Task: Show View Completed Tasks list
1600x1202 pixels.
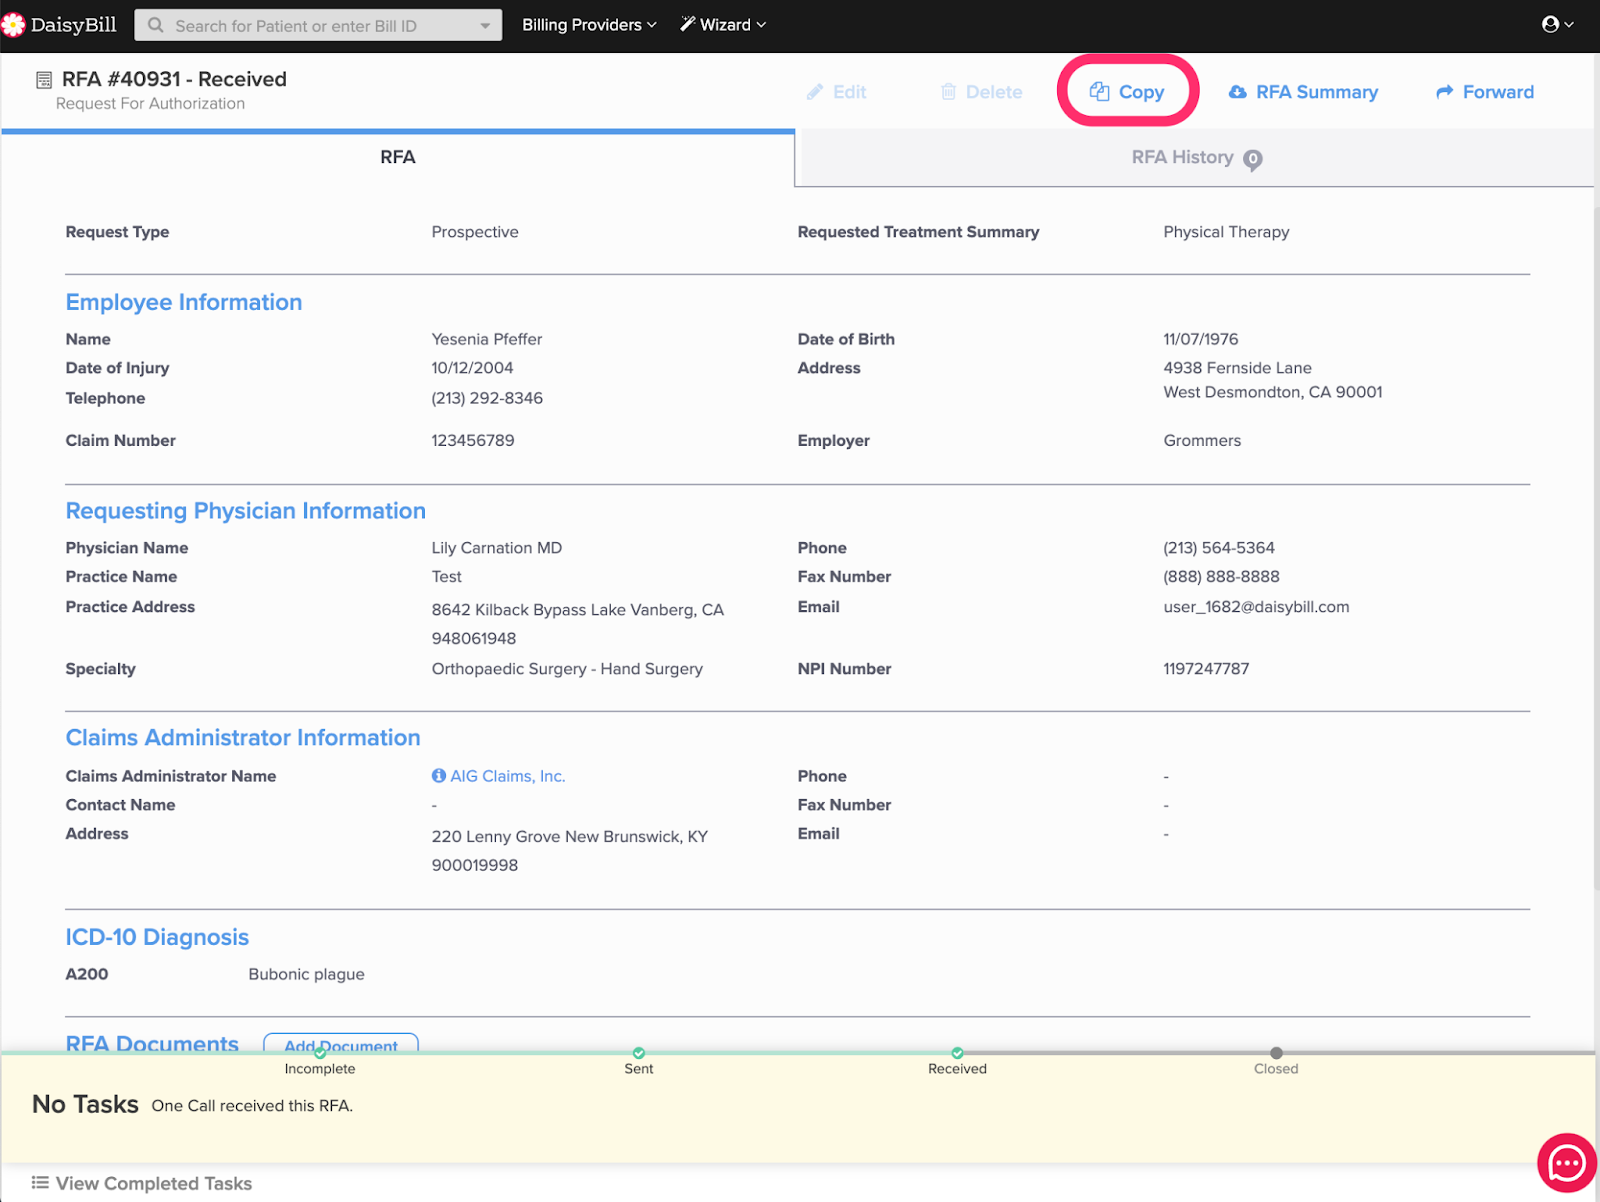Action: (142, 1183)
